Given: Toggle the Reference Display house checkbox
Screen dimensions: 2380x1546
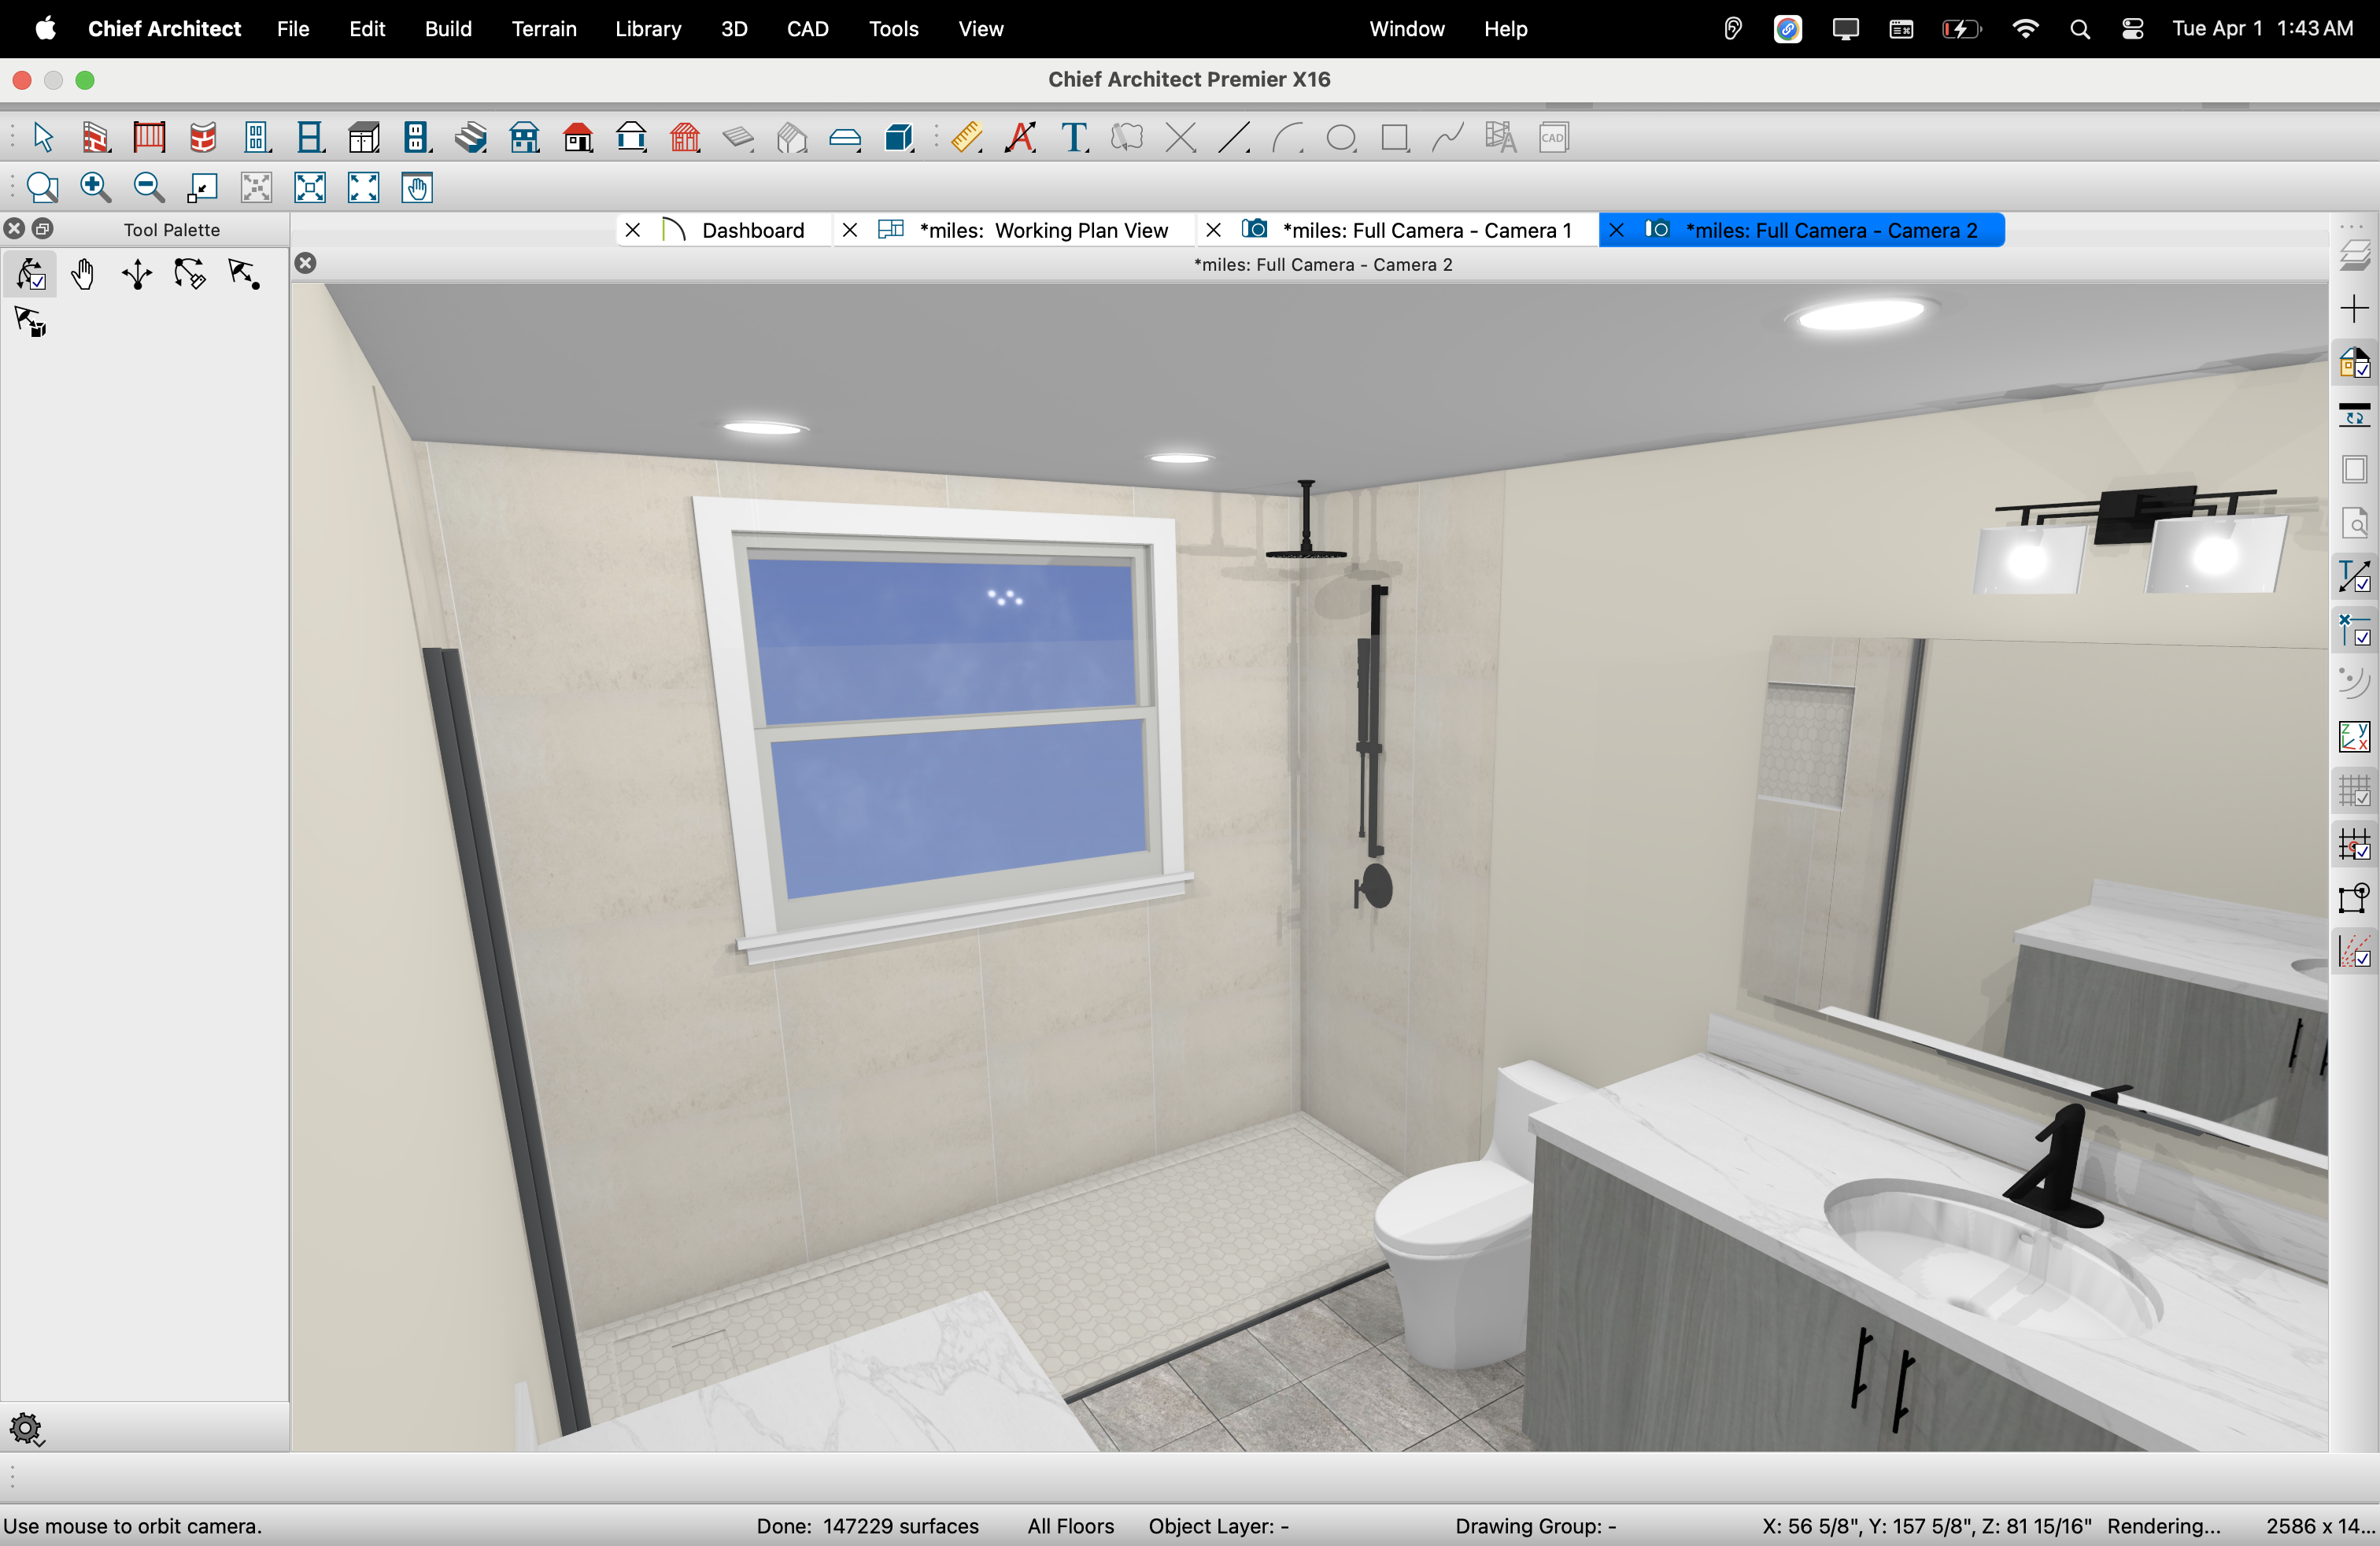Looking at the screenshot, I should pyautogui.click(x=2355, y=362).
